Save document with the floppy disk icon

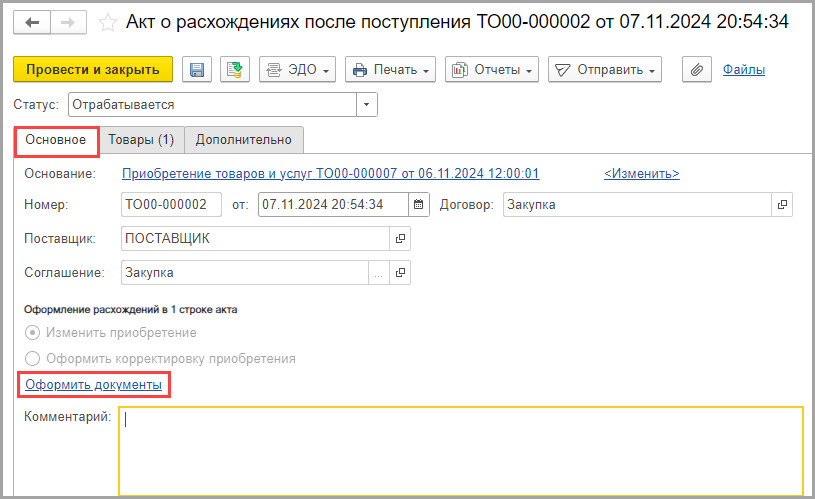[x=196, y=70]
